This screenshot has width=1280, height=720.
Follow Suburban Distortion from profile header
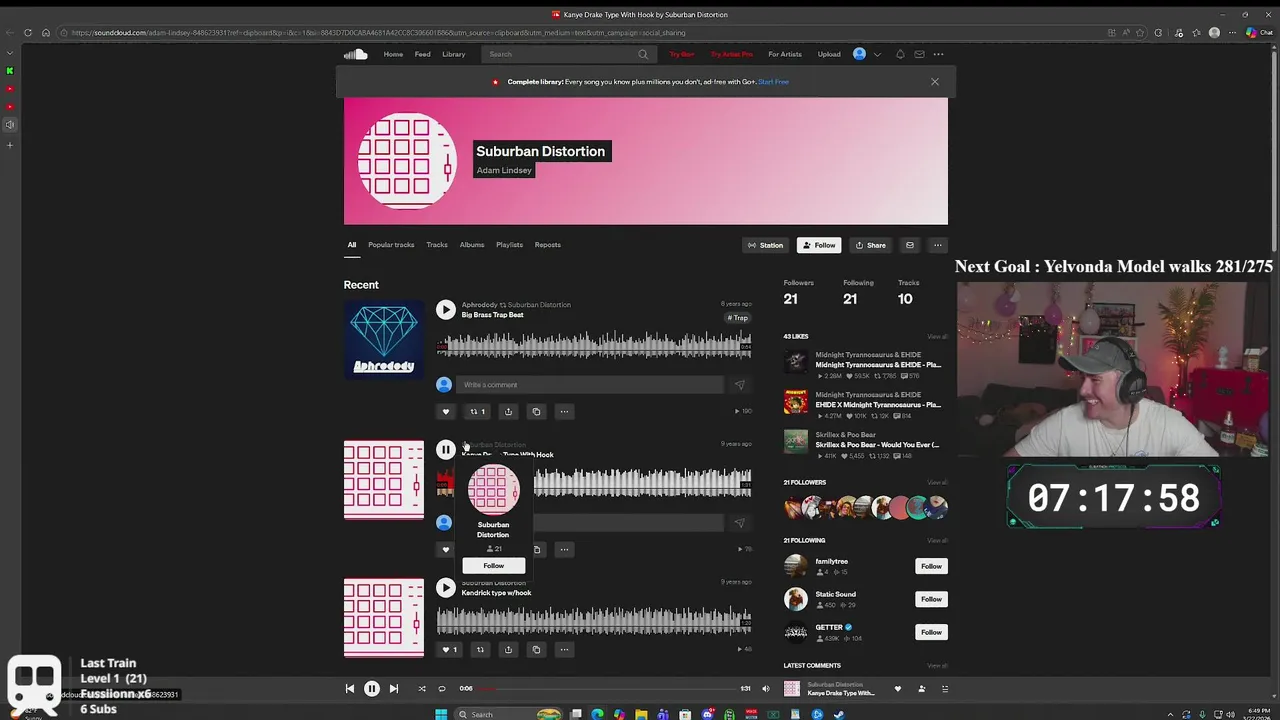[x=819, y=245]
